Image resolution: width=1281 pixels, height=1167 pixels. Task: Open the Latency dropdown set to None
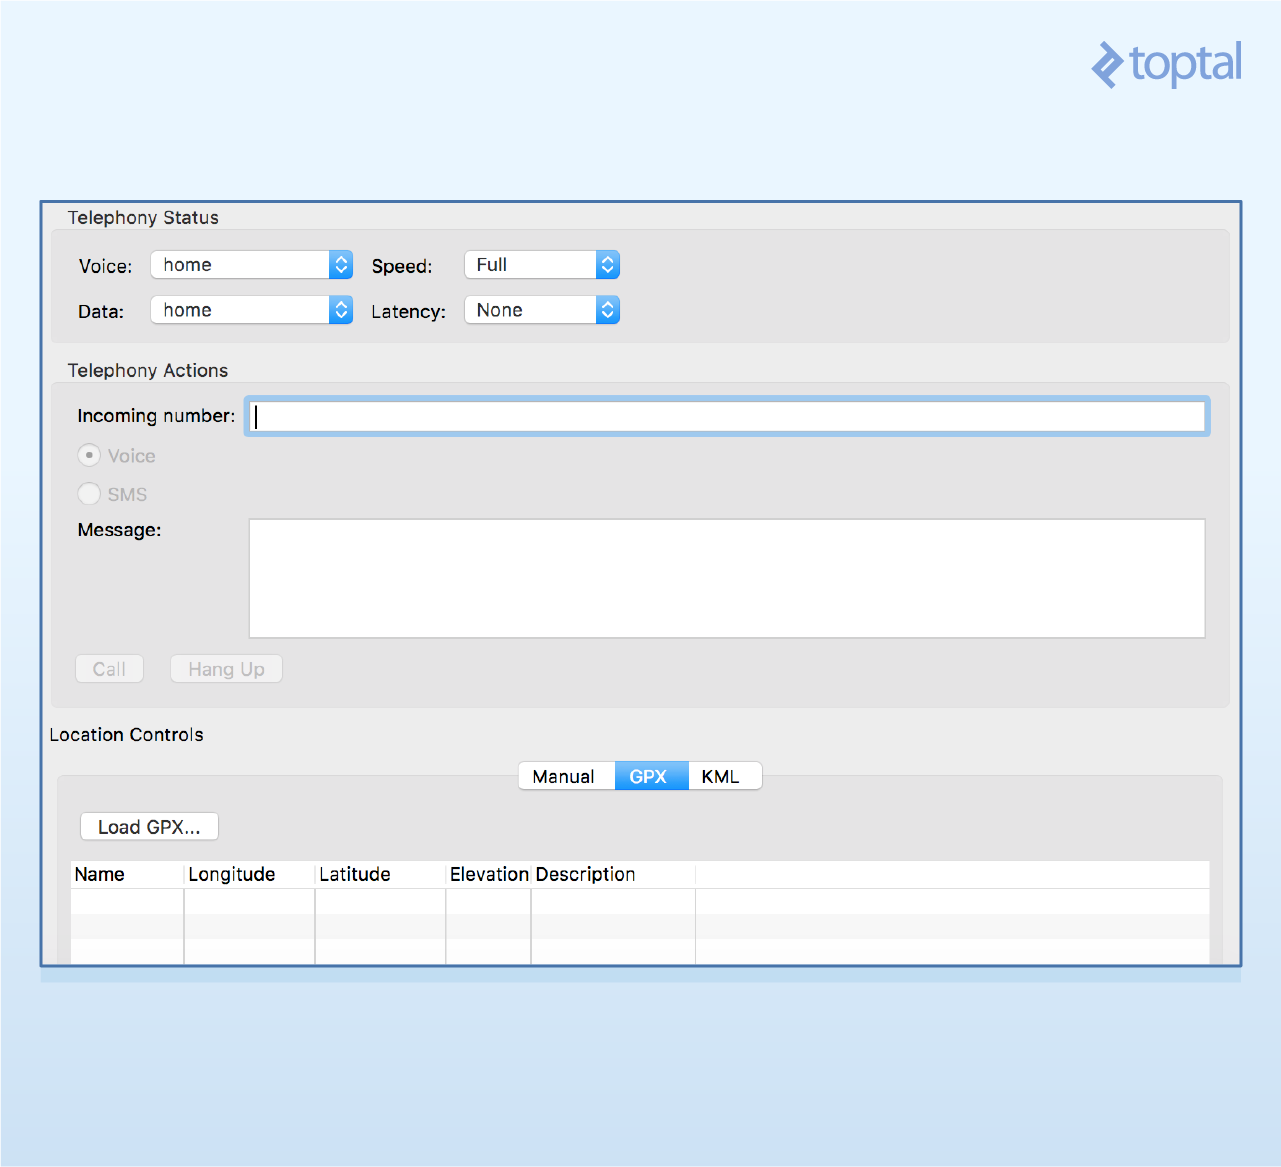click(530, 310)
